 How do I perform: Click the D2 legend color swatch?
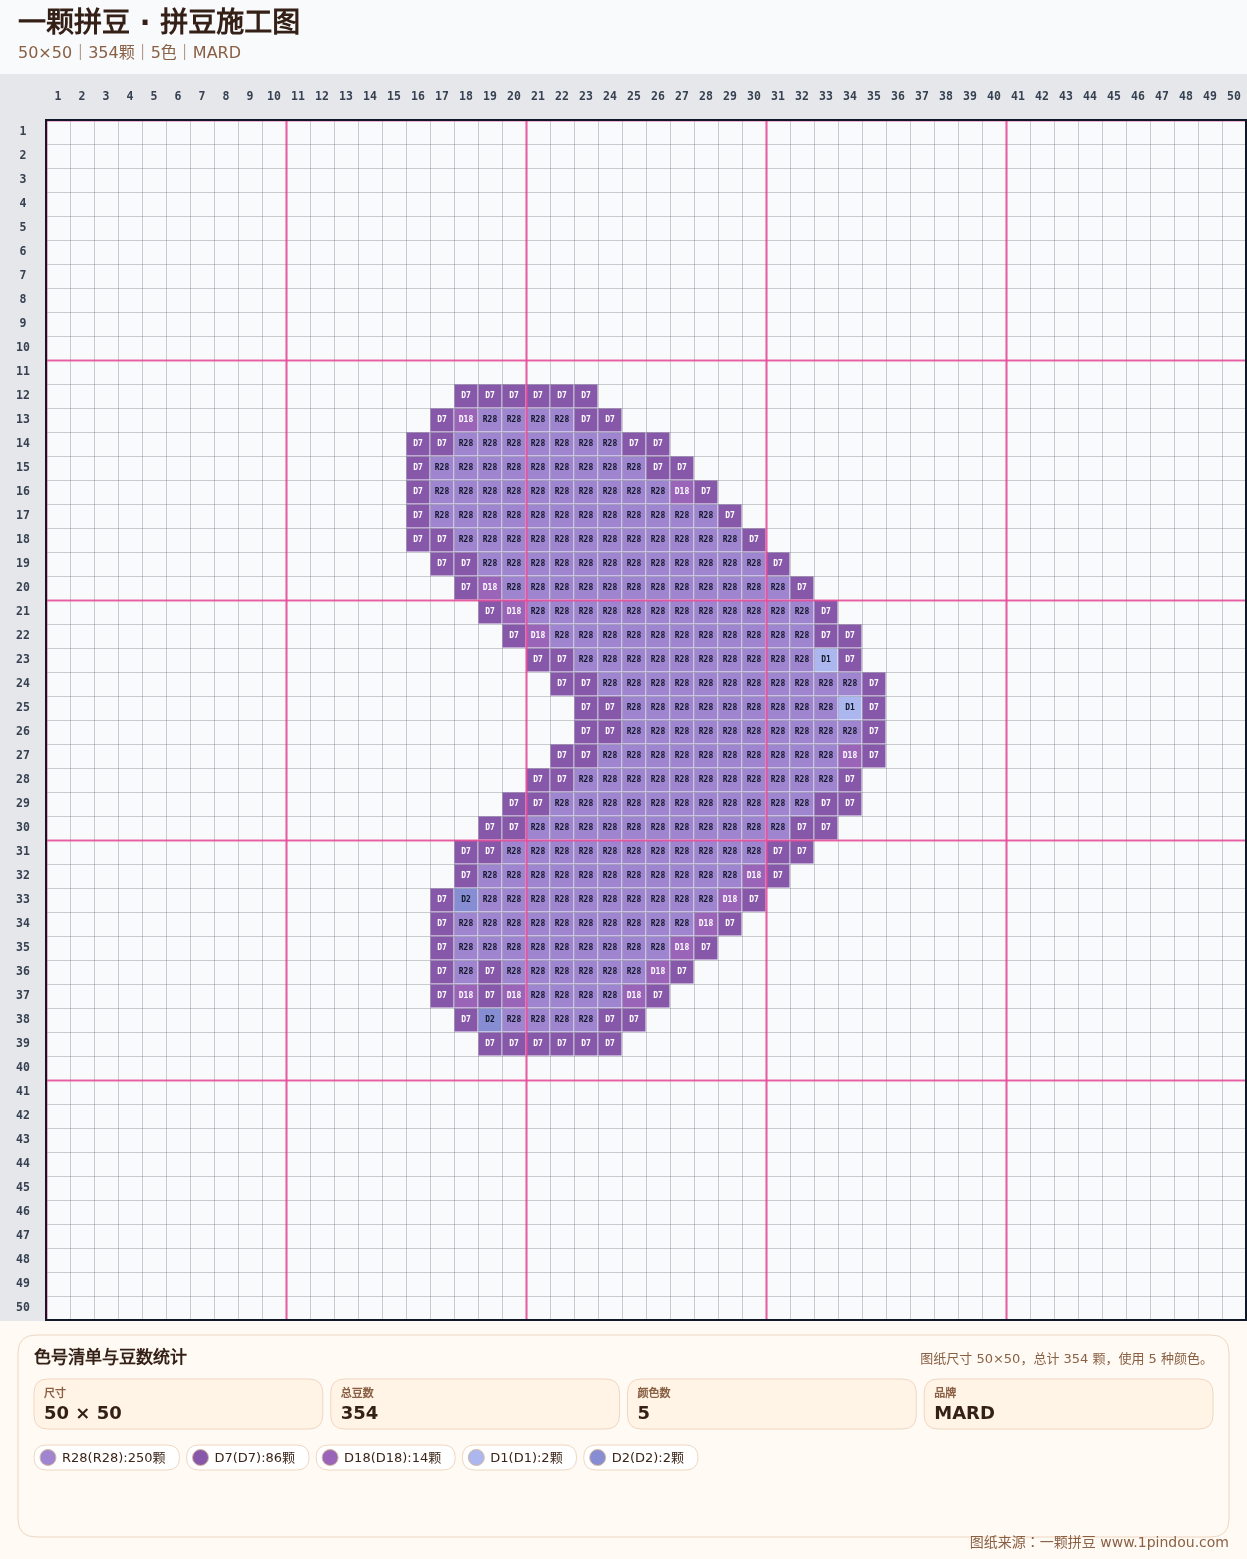(598, 1458)
